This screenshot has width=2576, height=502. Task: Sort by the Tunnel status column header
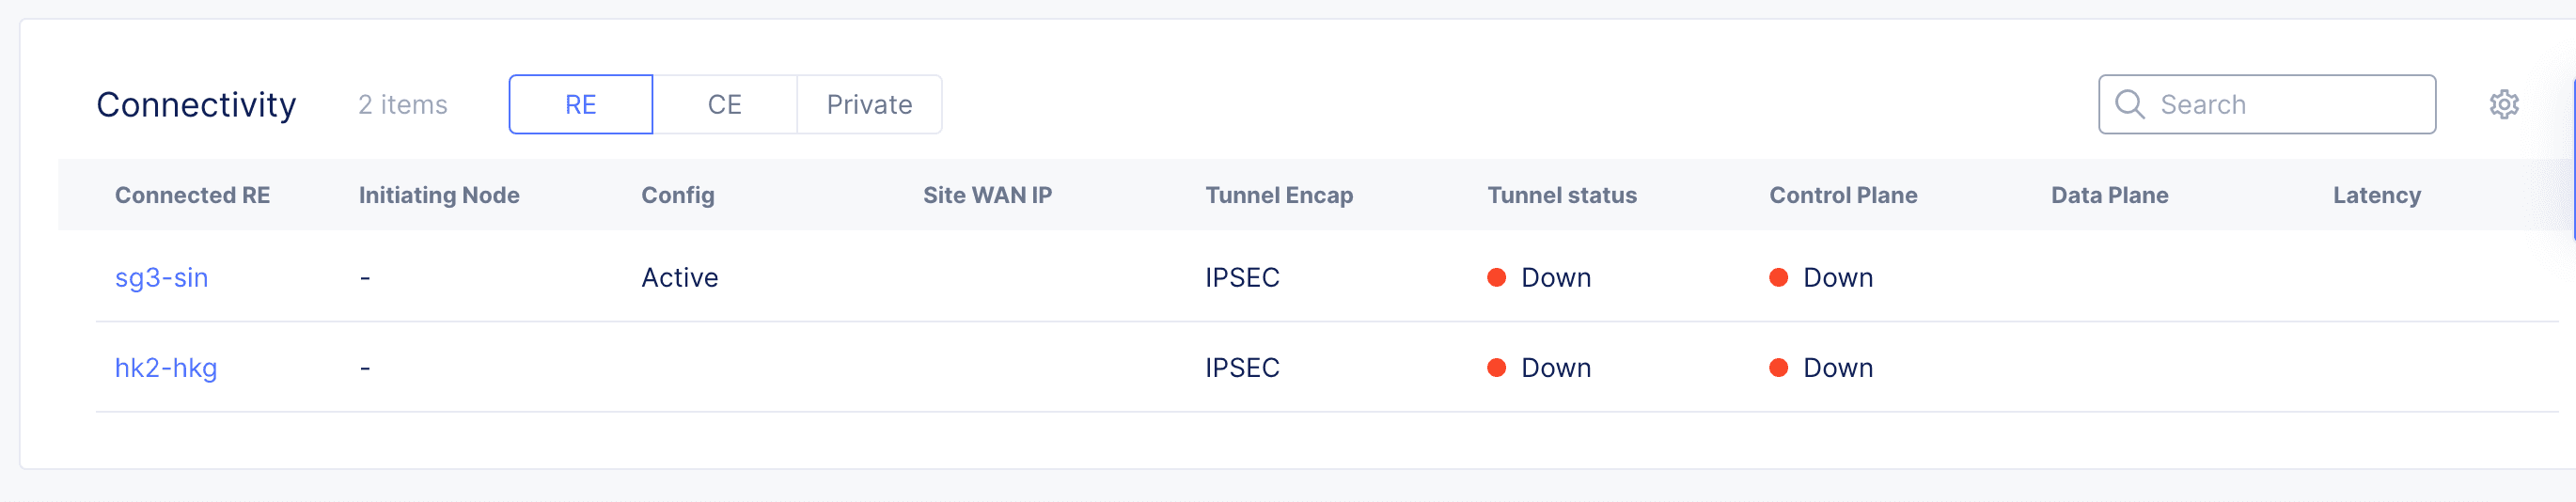(1561, 195)
